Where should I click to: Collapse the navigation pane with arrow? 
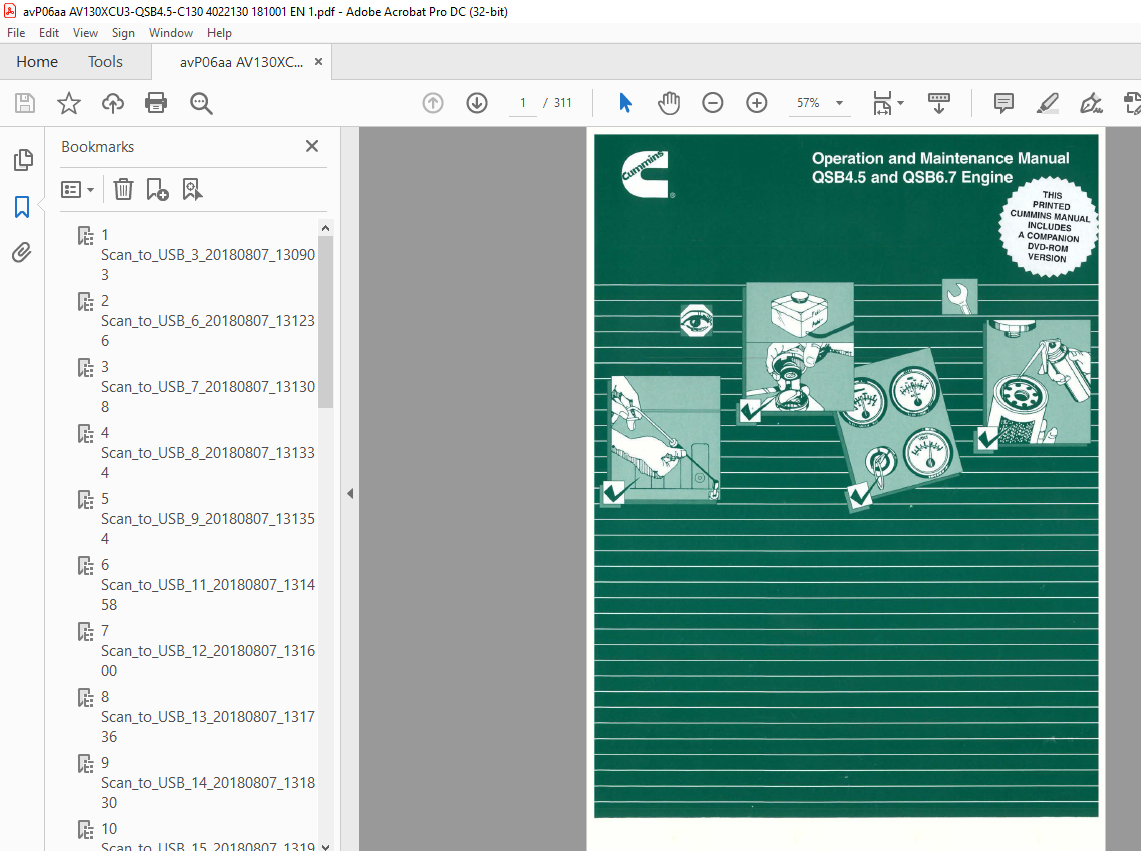(x=350, y=494)
